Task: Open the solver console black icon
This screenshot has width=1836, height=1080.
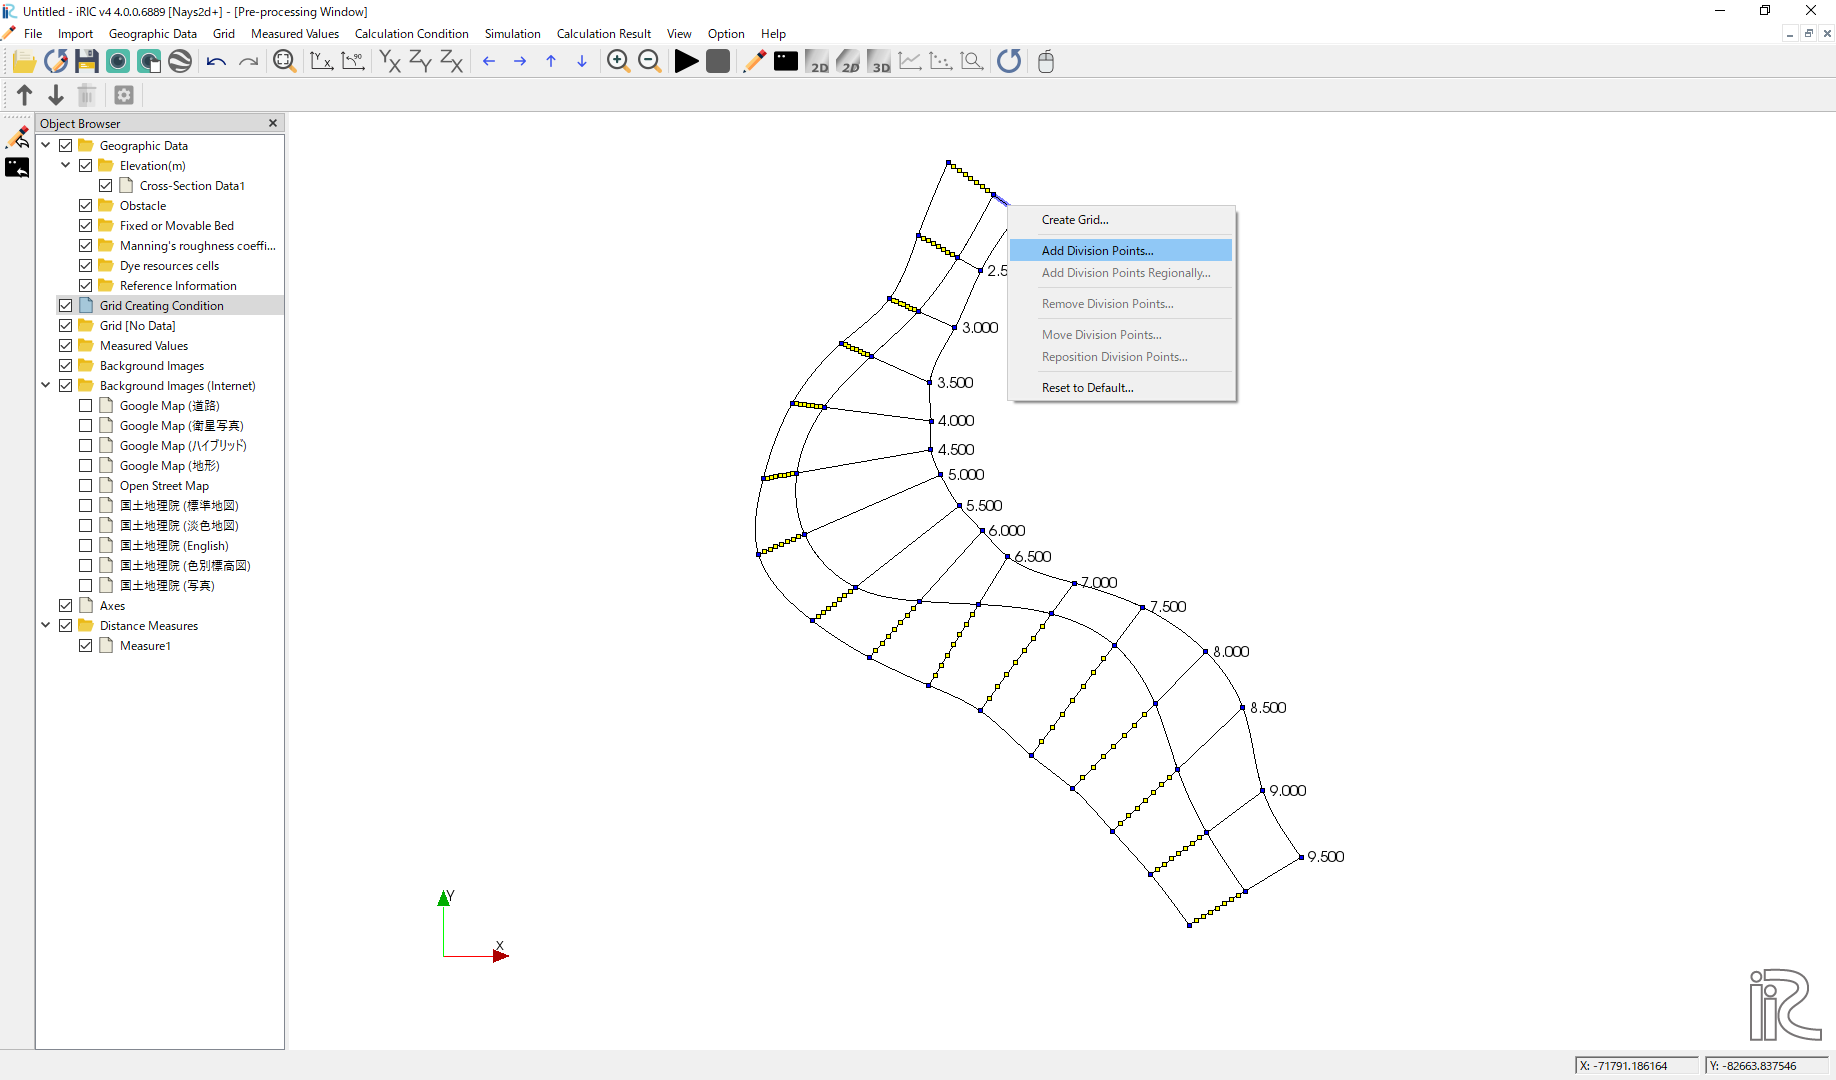Action: tap(786, 62)
